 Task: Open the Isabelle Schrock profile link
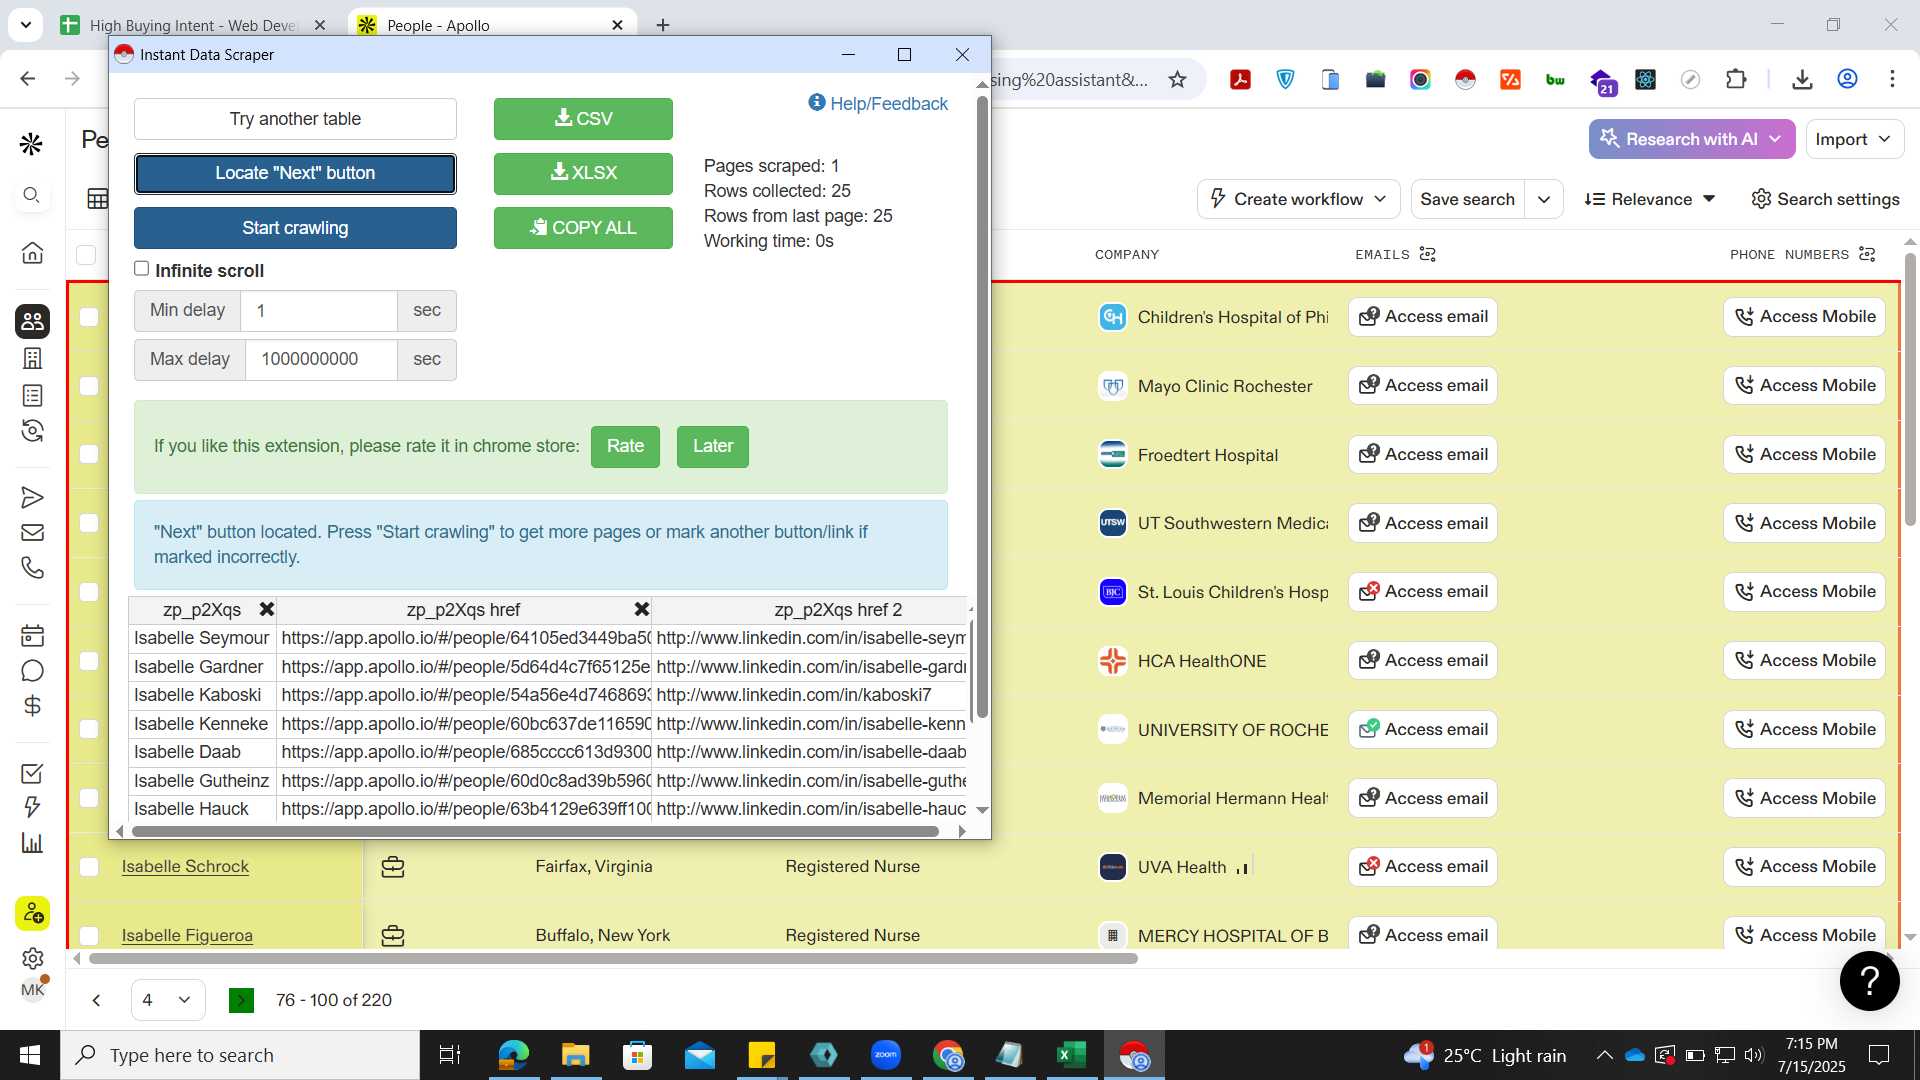[185, 867]
